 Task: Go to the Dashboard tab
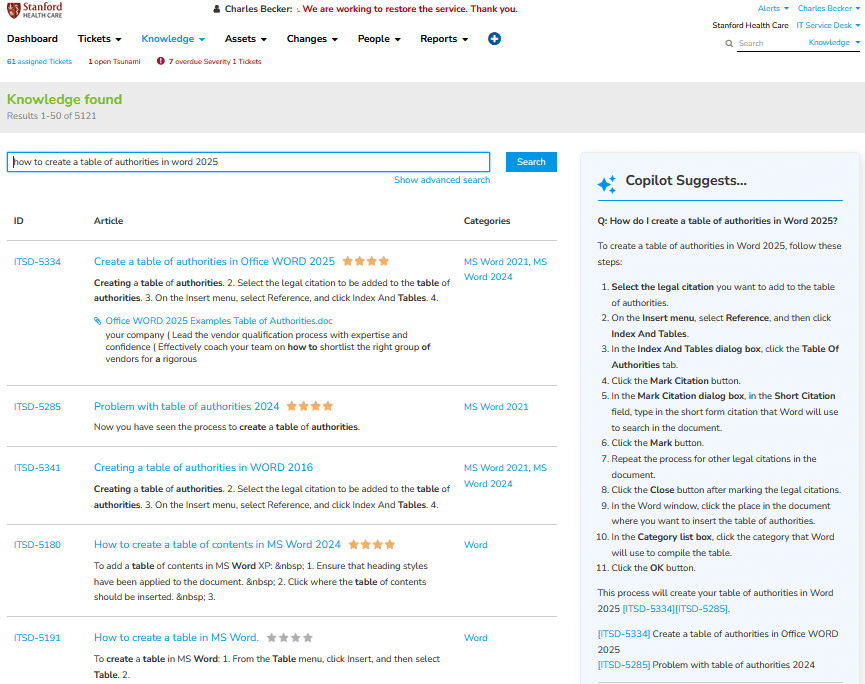click(x=32, y=39)
